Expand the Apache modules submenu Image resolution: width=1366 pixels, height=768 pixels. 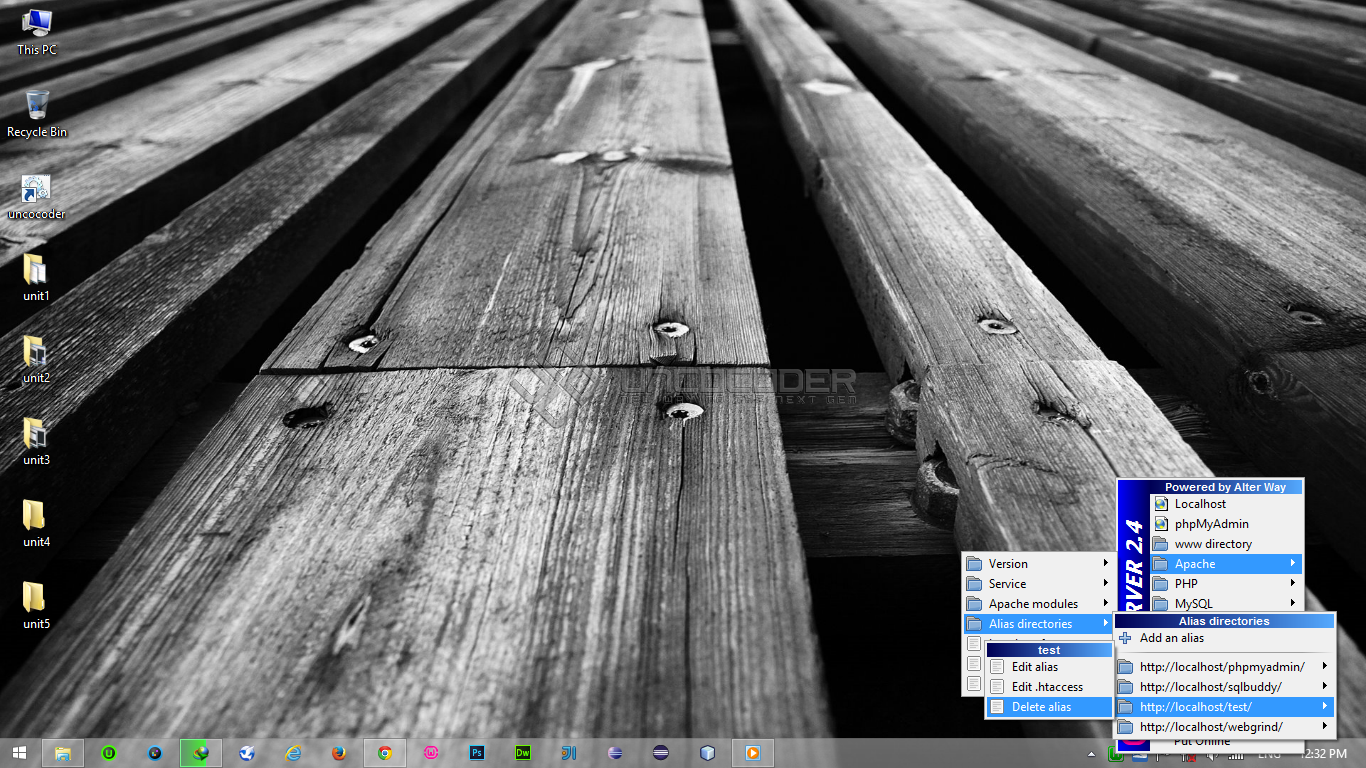point(1038,604)
